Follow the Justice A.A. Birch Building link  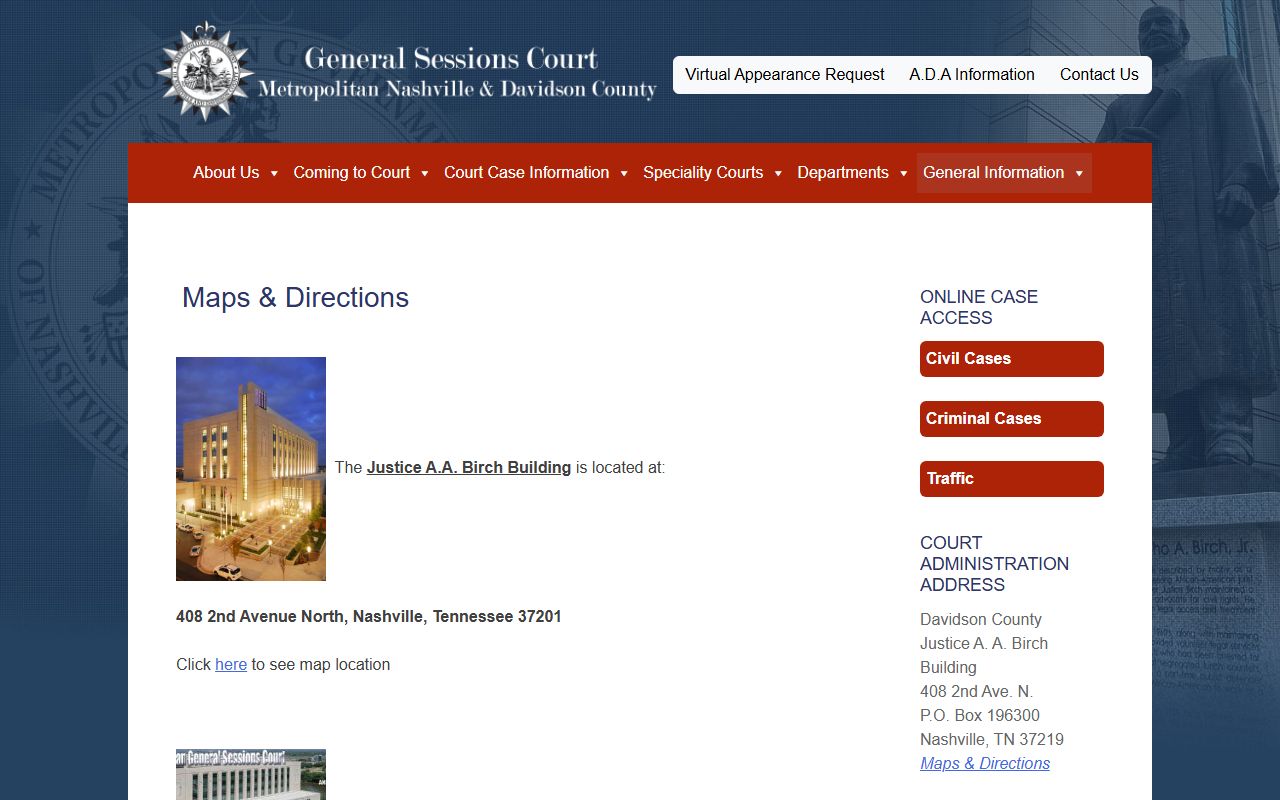click(469, 468)
